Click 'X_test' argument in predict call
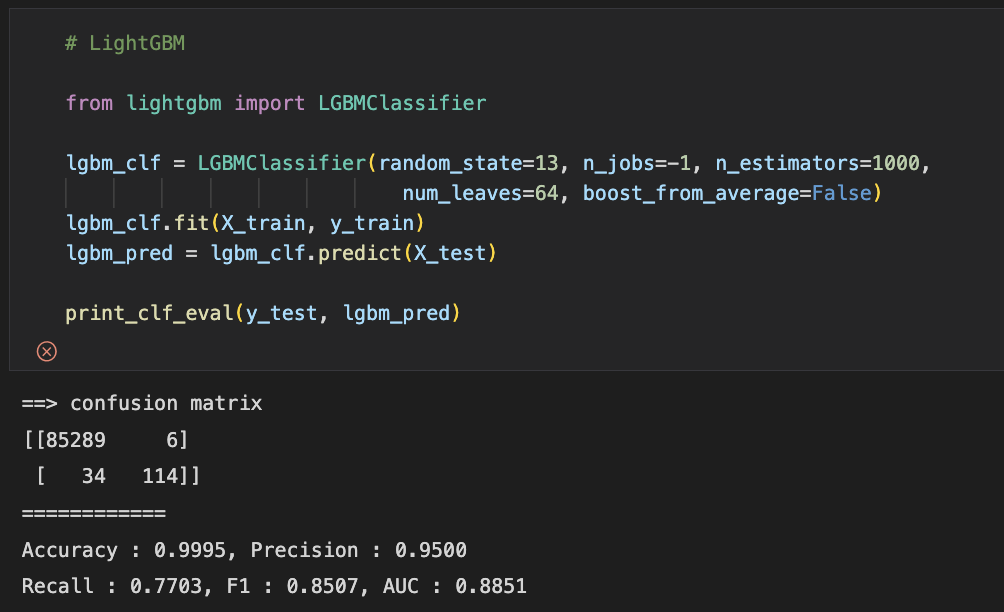 [449, 254]
